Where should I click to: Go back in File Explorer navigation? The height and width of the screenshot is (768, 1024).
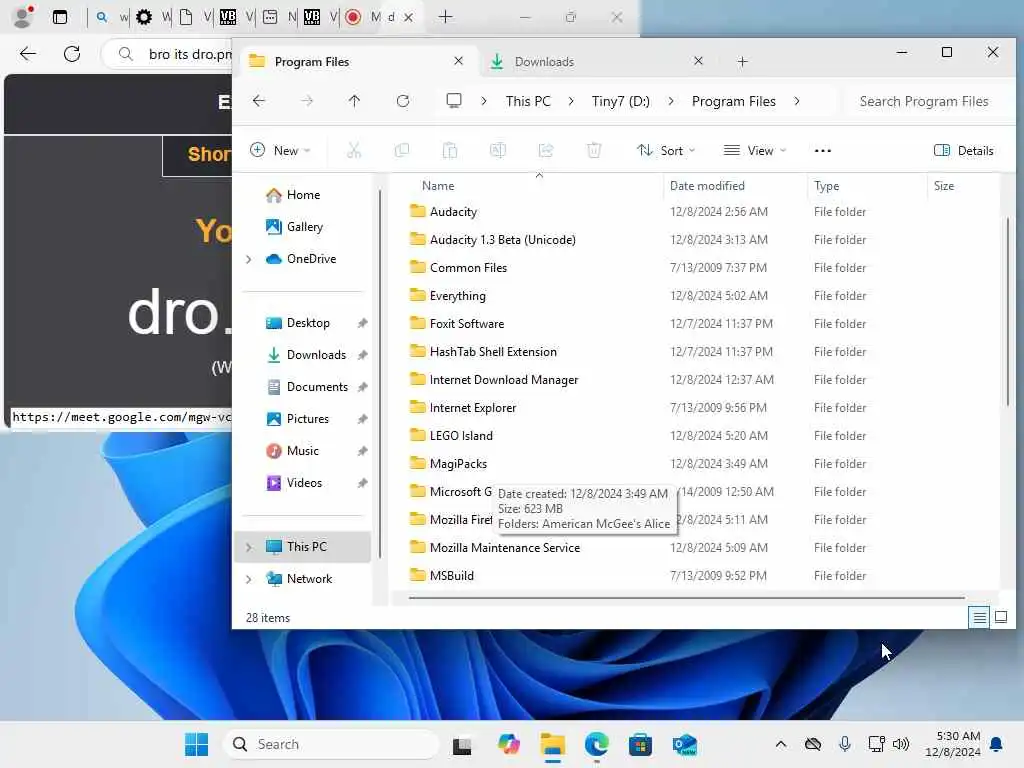pos(259,101)
